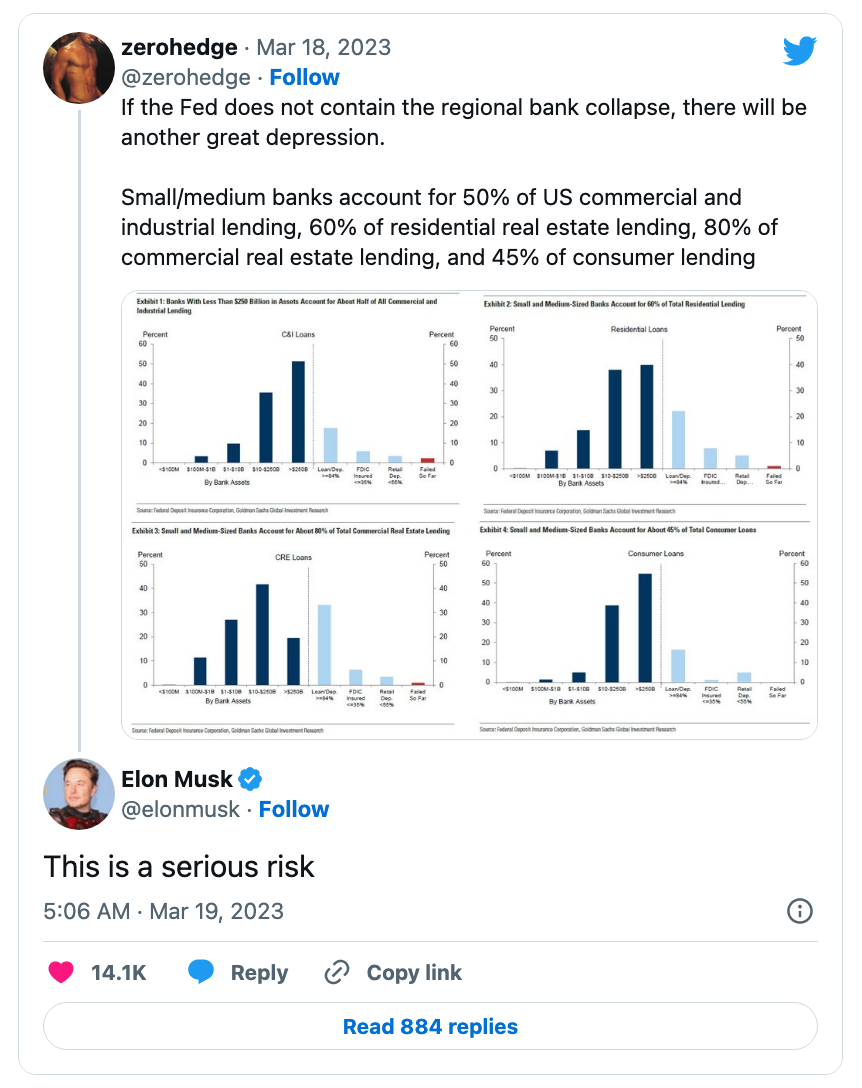Read 884 replies button
862x1088 pixels.
[430, 1026]
